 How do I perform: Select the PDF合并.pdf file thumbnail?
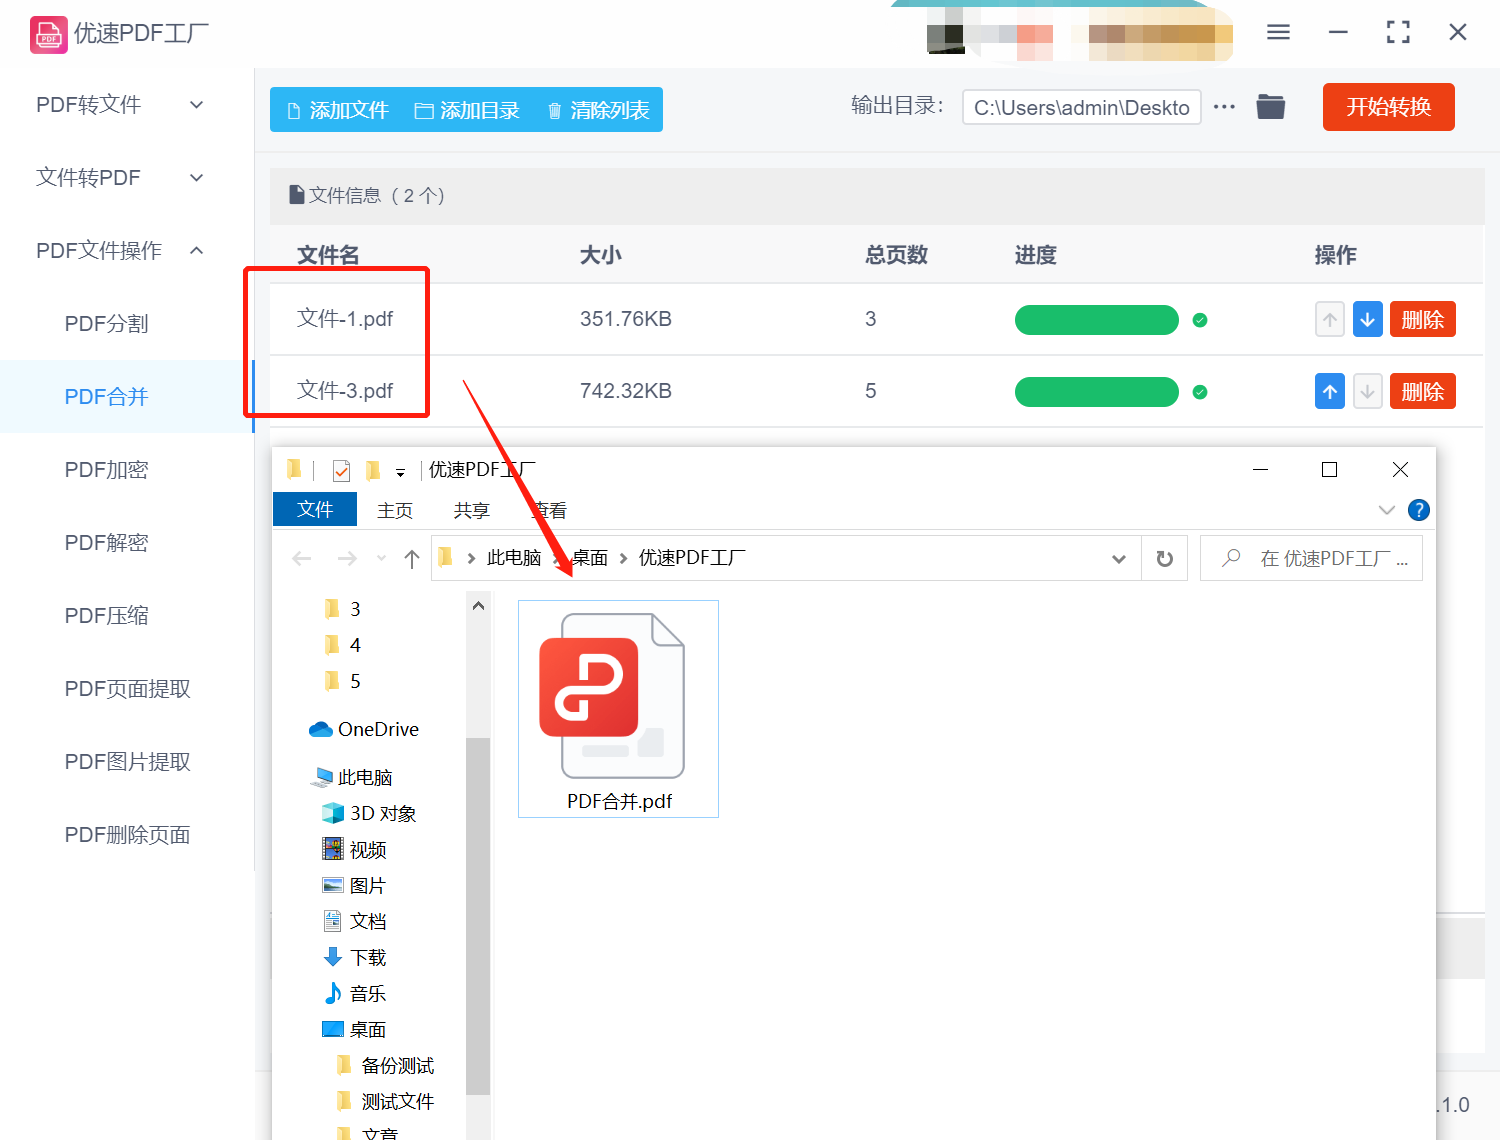[618, 709]
